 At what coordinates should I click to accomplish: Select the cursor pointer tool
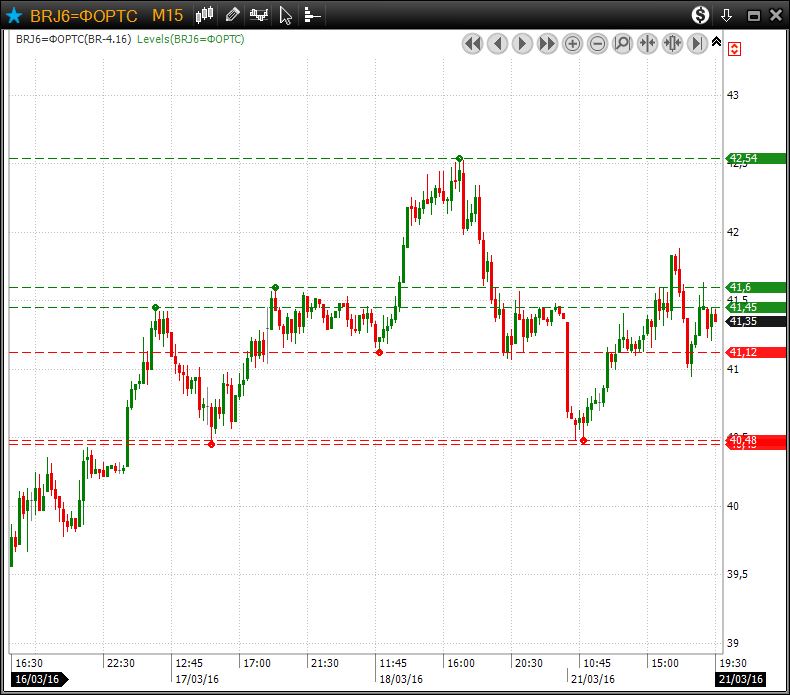click(x=286, y=15)
